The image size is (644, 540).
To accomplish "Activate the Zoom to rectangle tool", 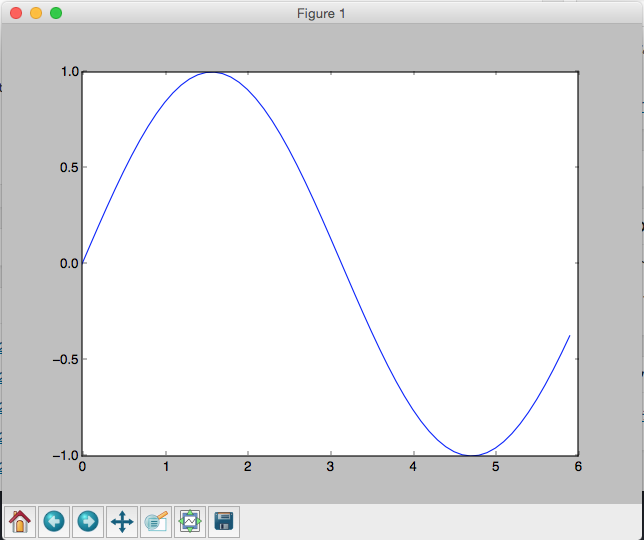I will point(156,521).
